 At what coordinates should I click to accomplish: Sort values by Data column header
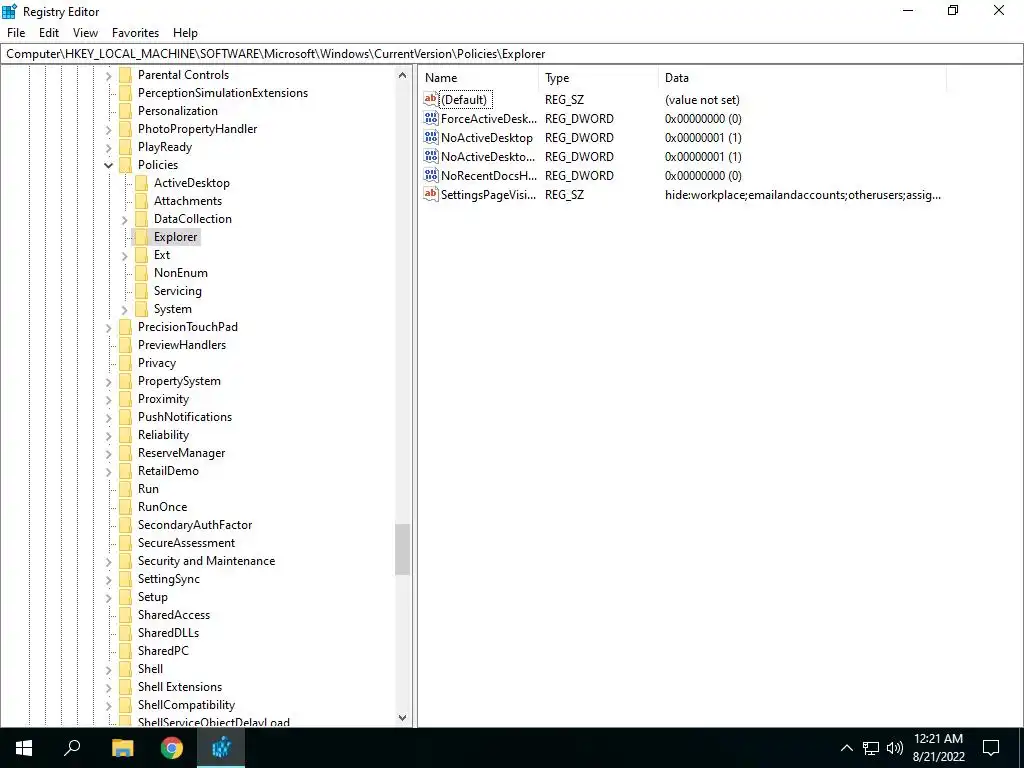tap(803, 78)
